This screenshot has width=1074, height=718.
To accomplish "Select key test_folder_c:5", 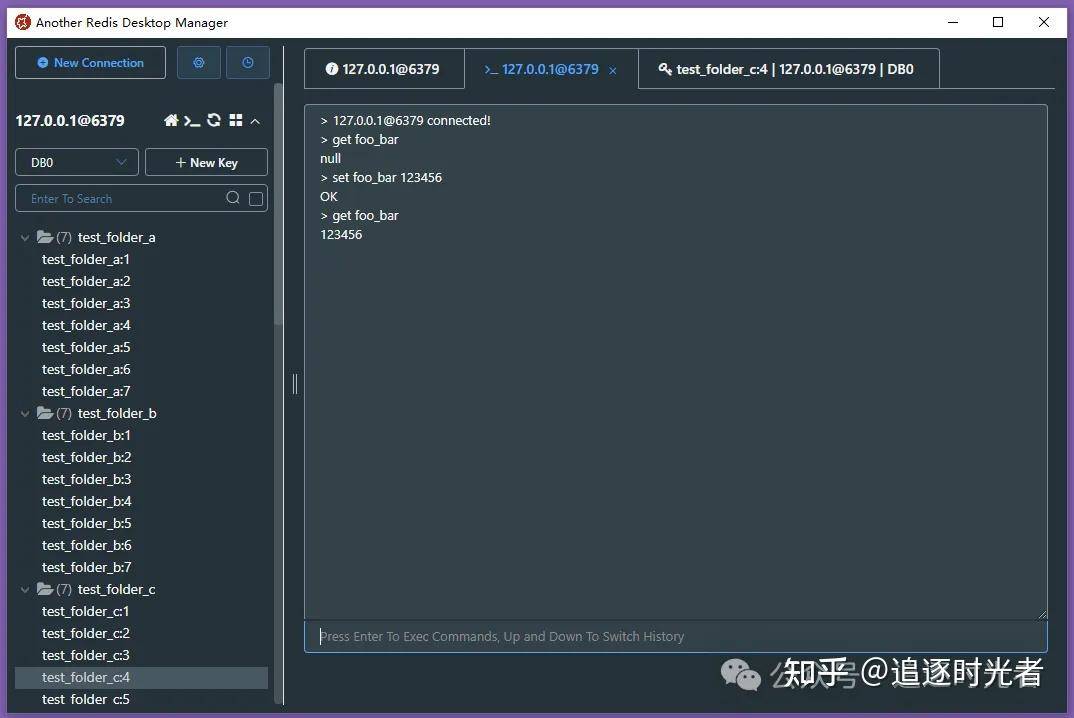I will 86,699.
